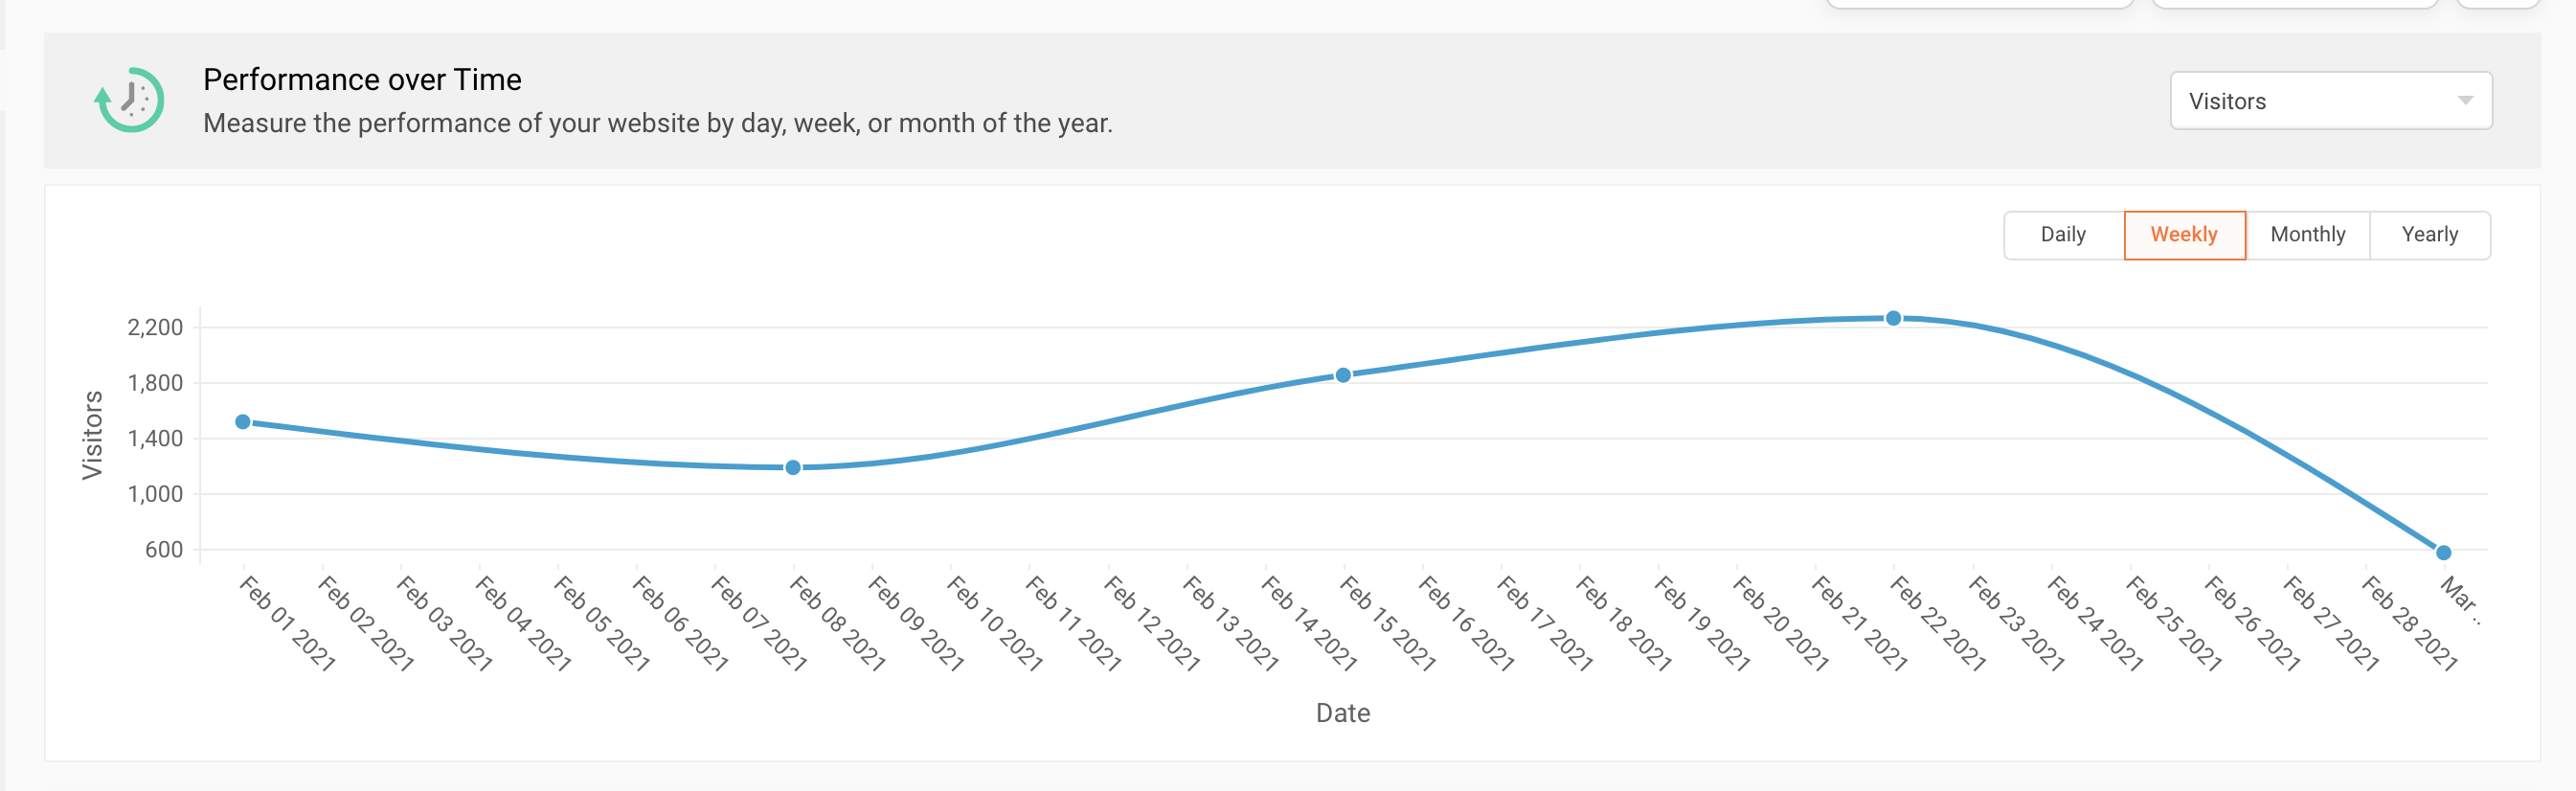2576x791 pixels.
Task: Click the Visitors dropdown arrow
Action: (2464, 101)
